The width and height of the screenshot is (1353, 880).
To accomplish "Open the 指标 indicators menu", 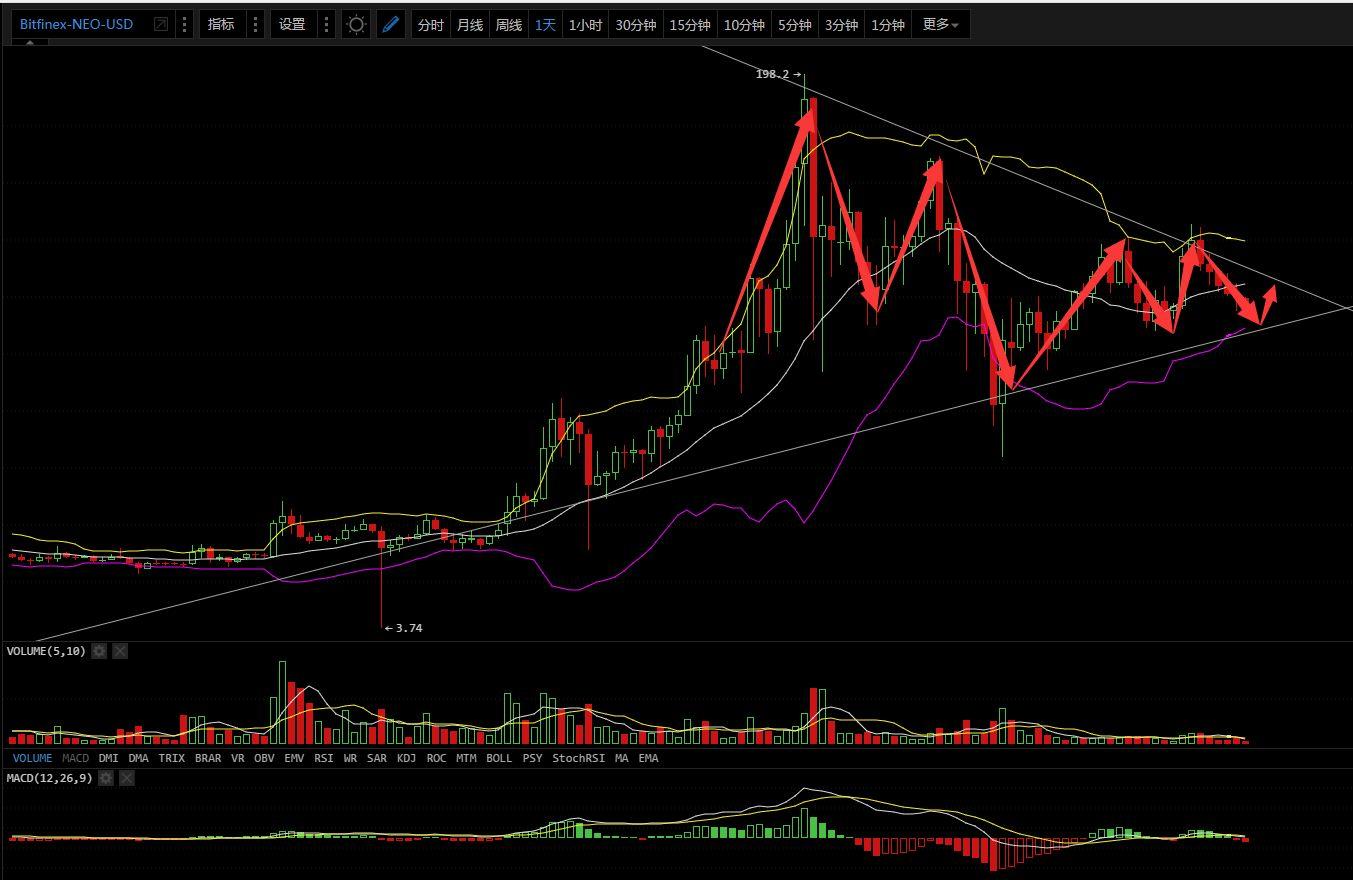I will (221, 24).
